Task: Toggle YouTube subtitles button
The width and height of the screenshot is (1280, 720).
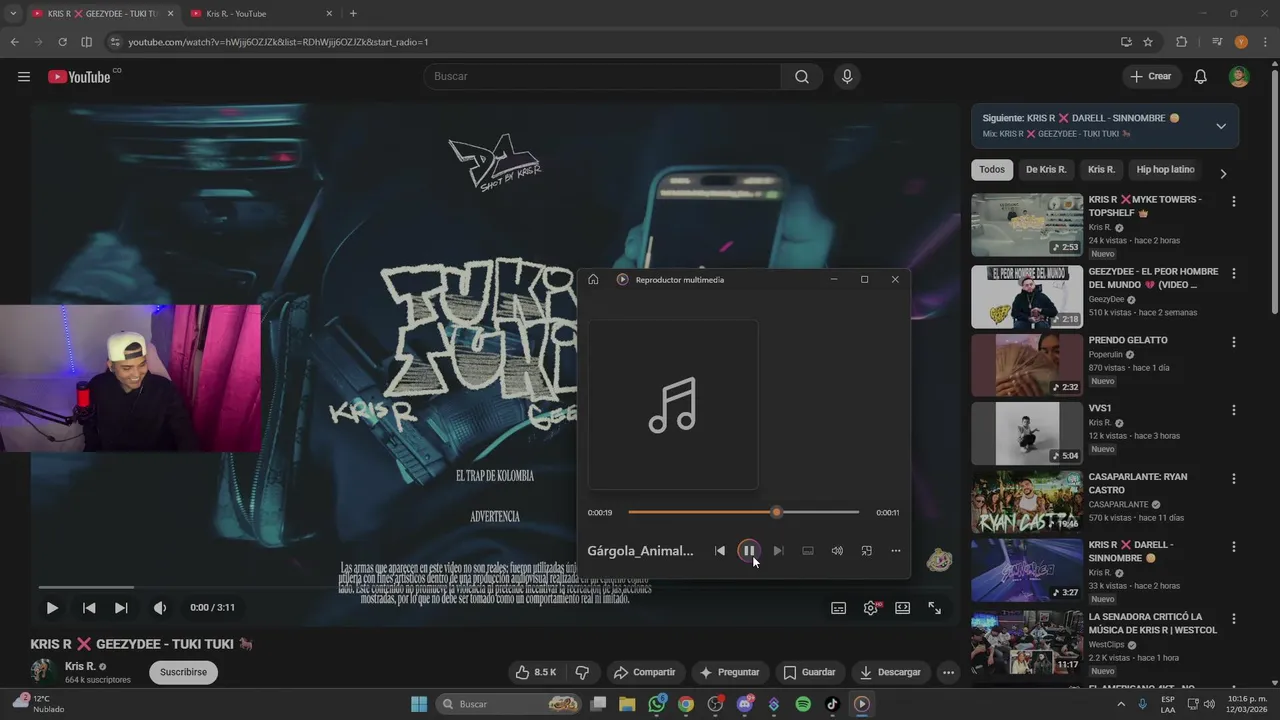Action: (x=839, y=608)
